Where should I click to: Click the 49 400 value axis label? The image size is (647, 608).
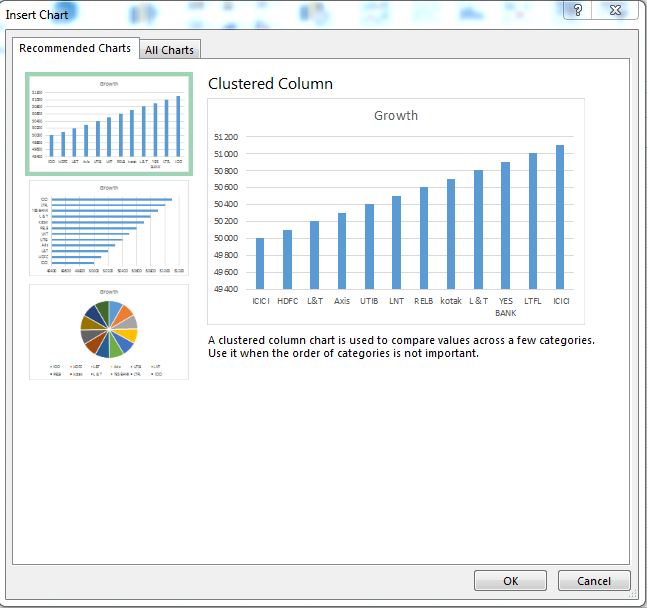[x=226, y=289]
